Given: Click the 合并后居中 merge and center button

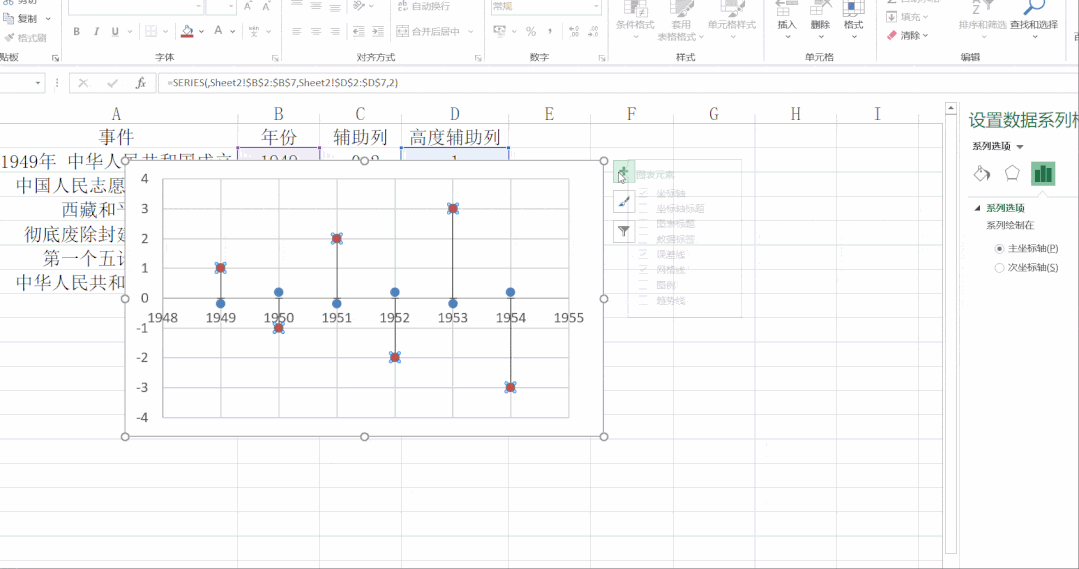Looking at the screenshot, I should click(428, 32).
